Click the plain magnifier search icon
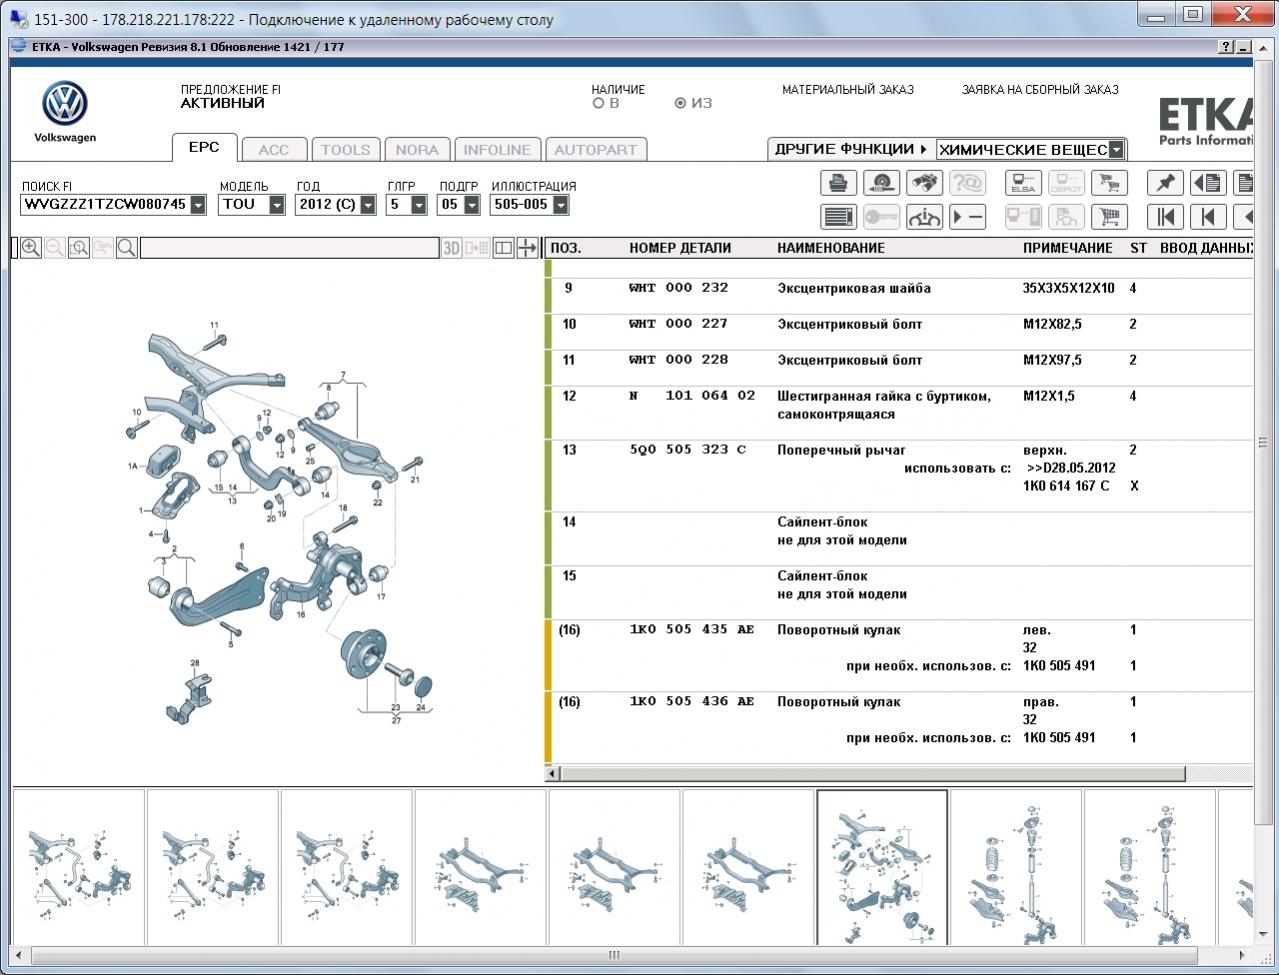The width and height of the screenshot is (1279, 975). (127, 248)
